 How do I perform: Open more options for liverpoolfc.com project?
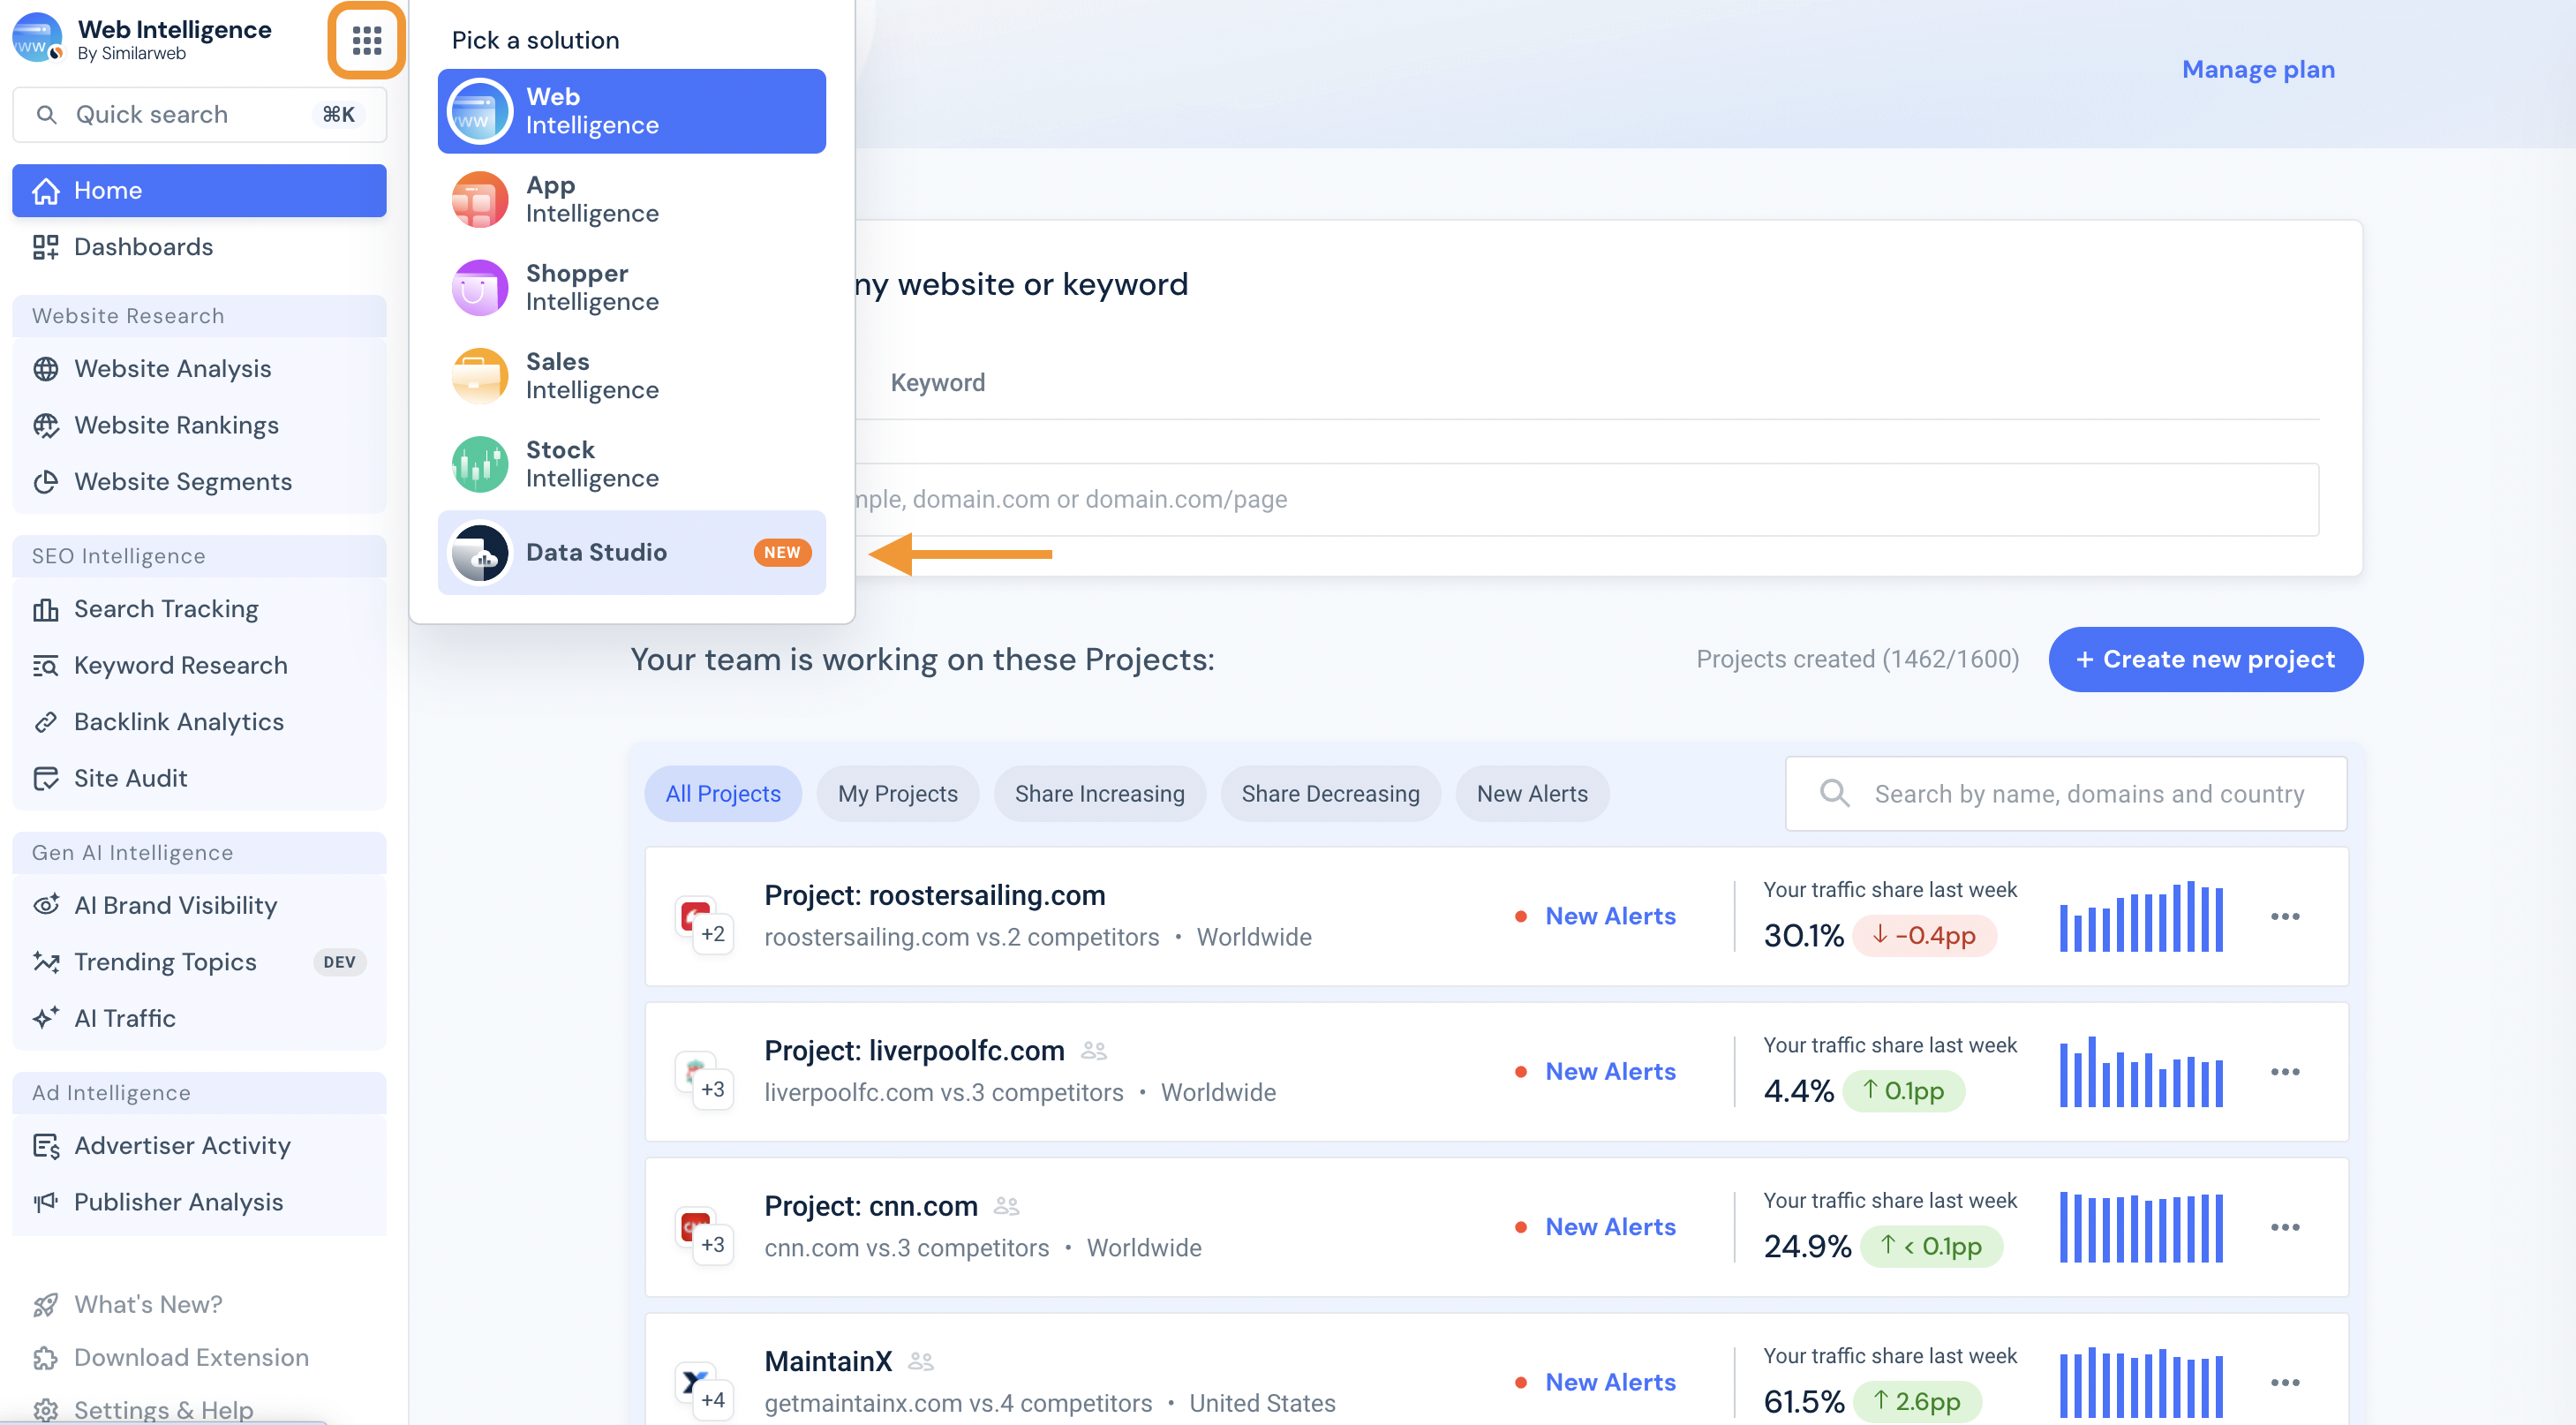click(2285, 1072)
